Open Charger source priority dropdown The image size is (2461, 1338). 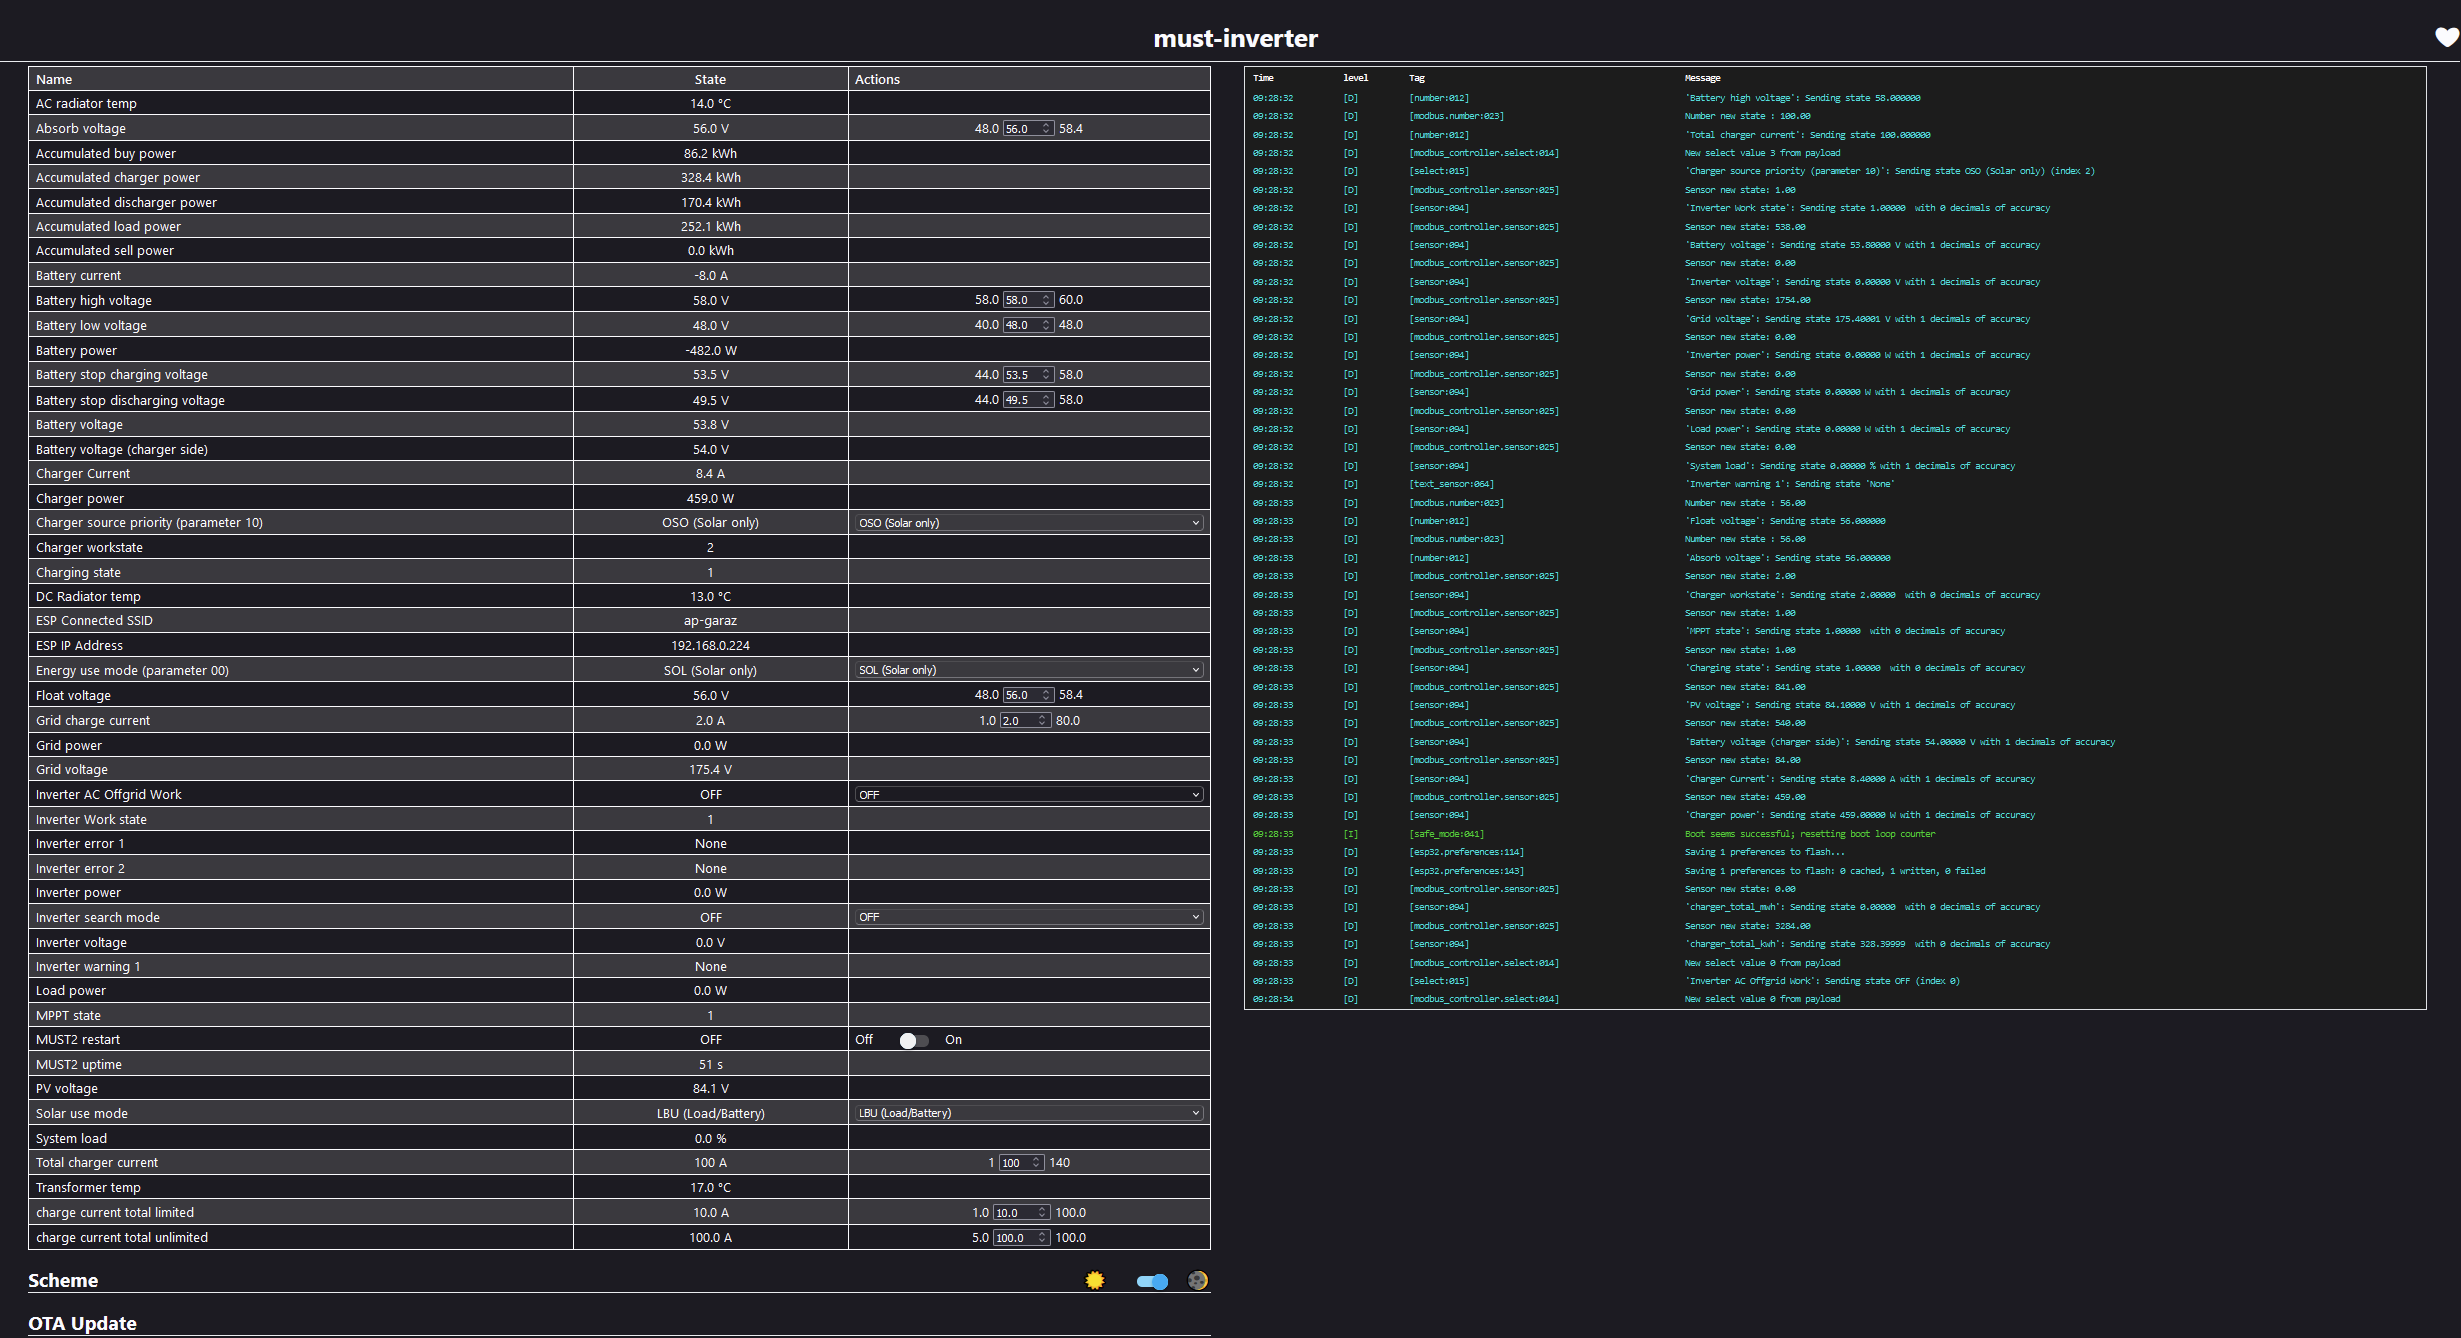1029,523
